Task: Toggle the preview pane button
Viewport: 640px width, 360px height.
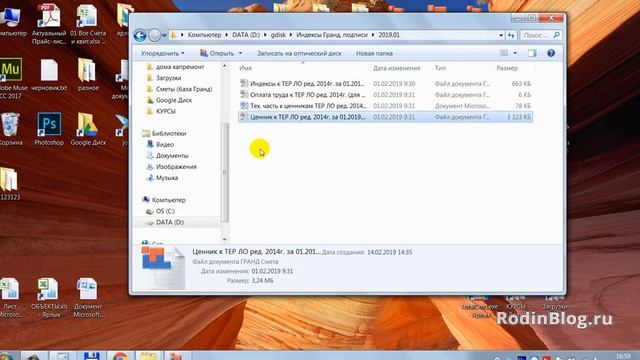Action: pyautogui.click(x=532, y=53)
